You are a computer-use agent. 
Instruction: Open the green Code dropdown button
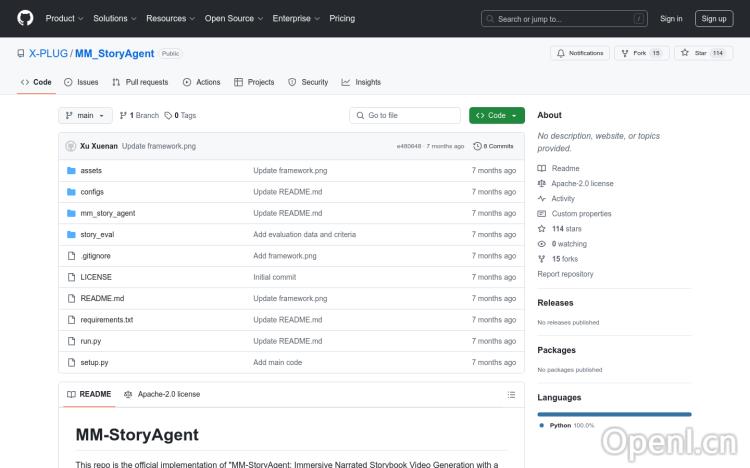click(x=496, y=115)
